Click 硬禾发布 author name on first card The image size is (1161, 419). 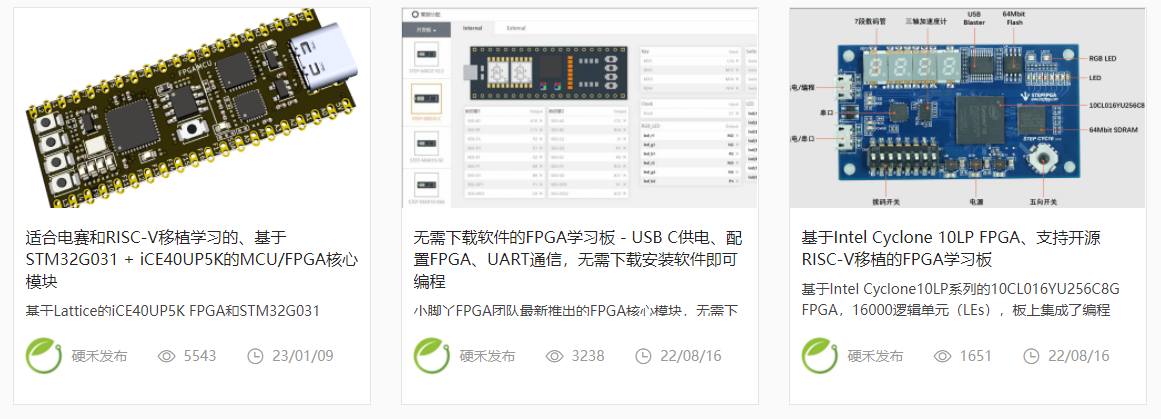pos(99,356)
